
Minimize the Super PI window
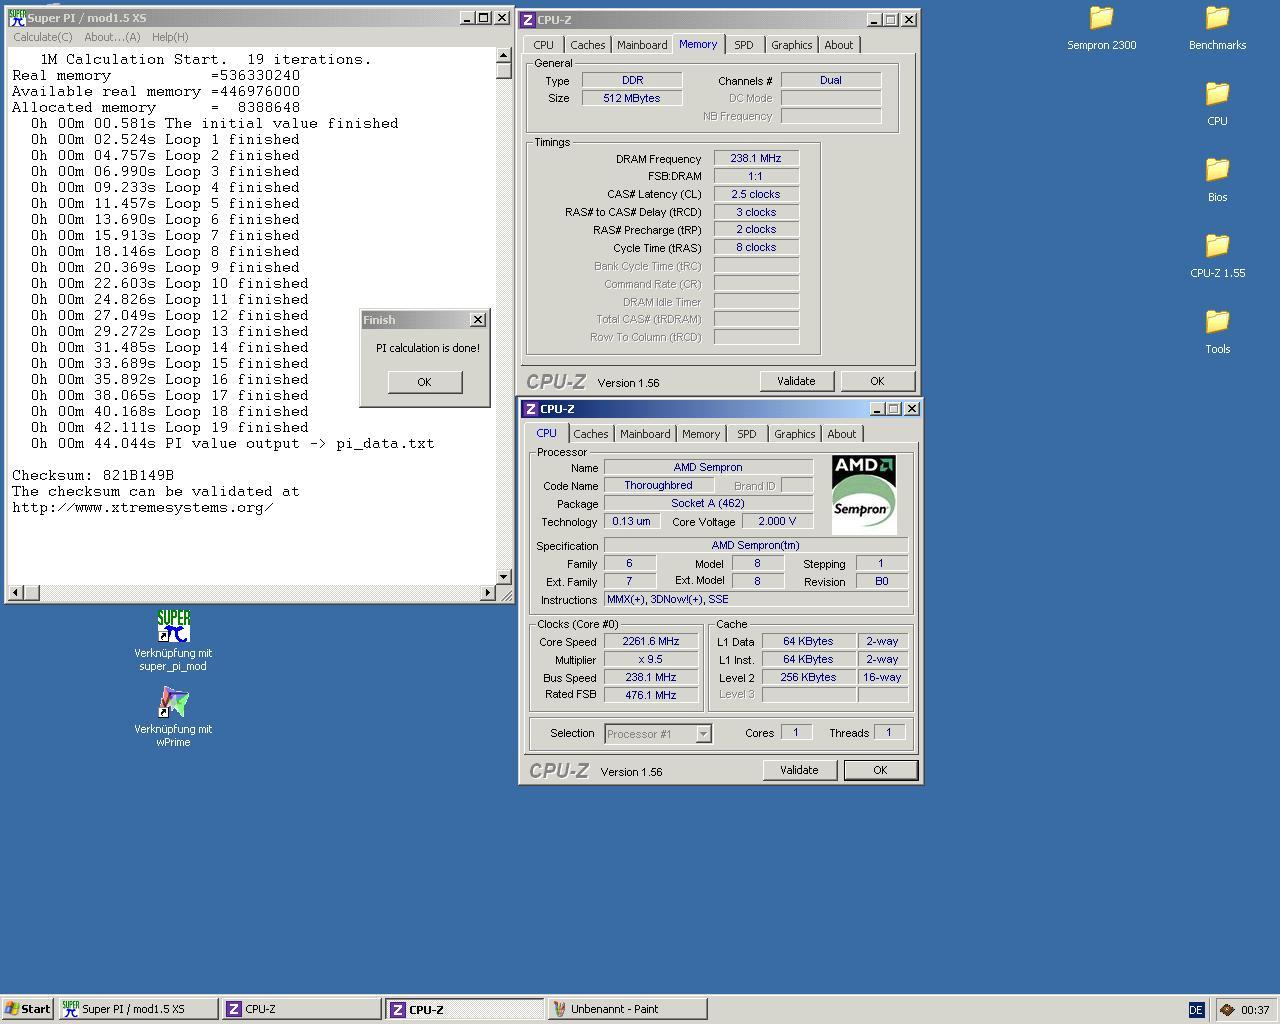coord(467,18)
